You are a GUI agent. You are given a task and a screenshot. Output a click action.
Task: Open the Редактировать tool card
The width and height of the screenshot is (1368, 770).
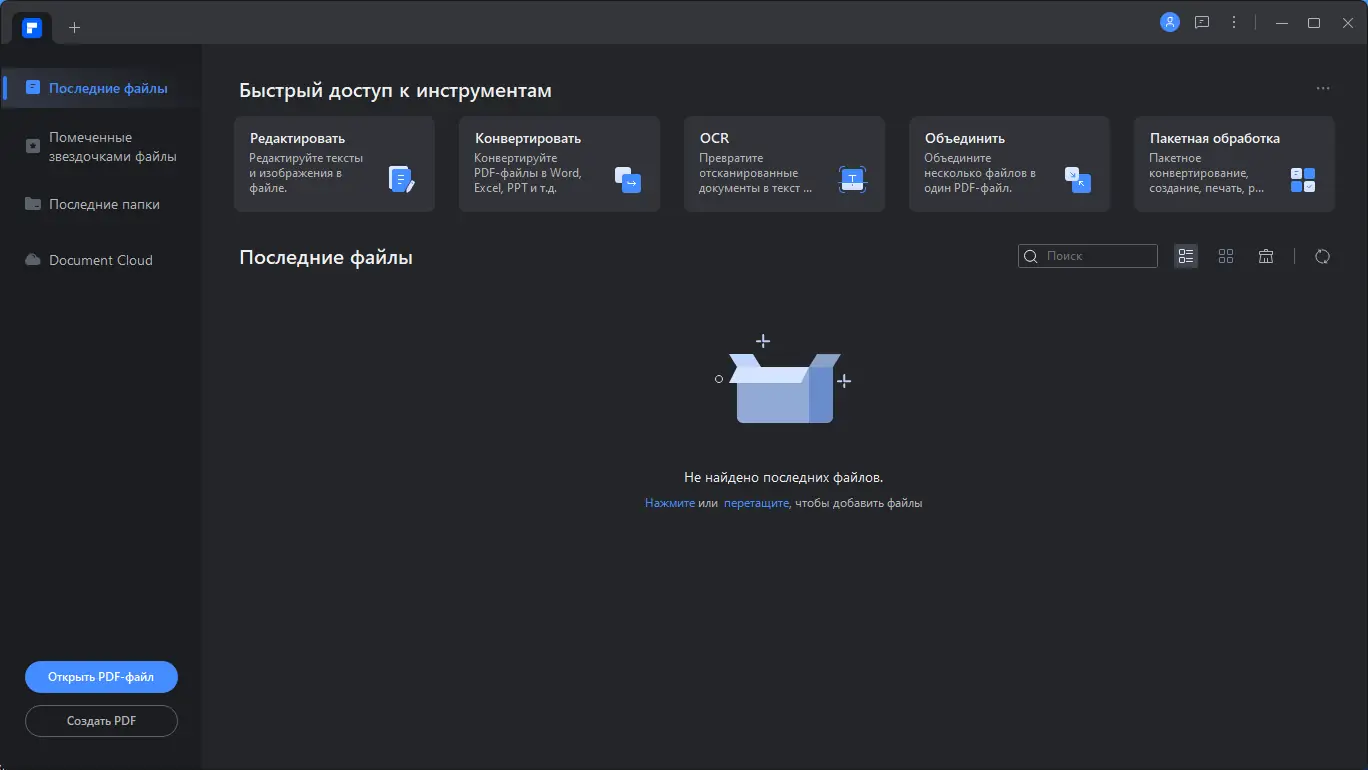pos(334,164)
